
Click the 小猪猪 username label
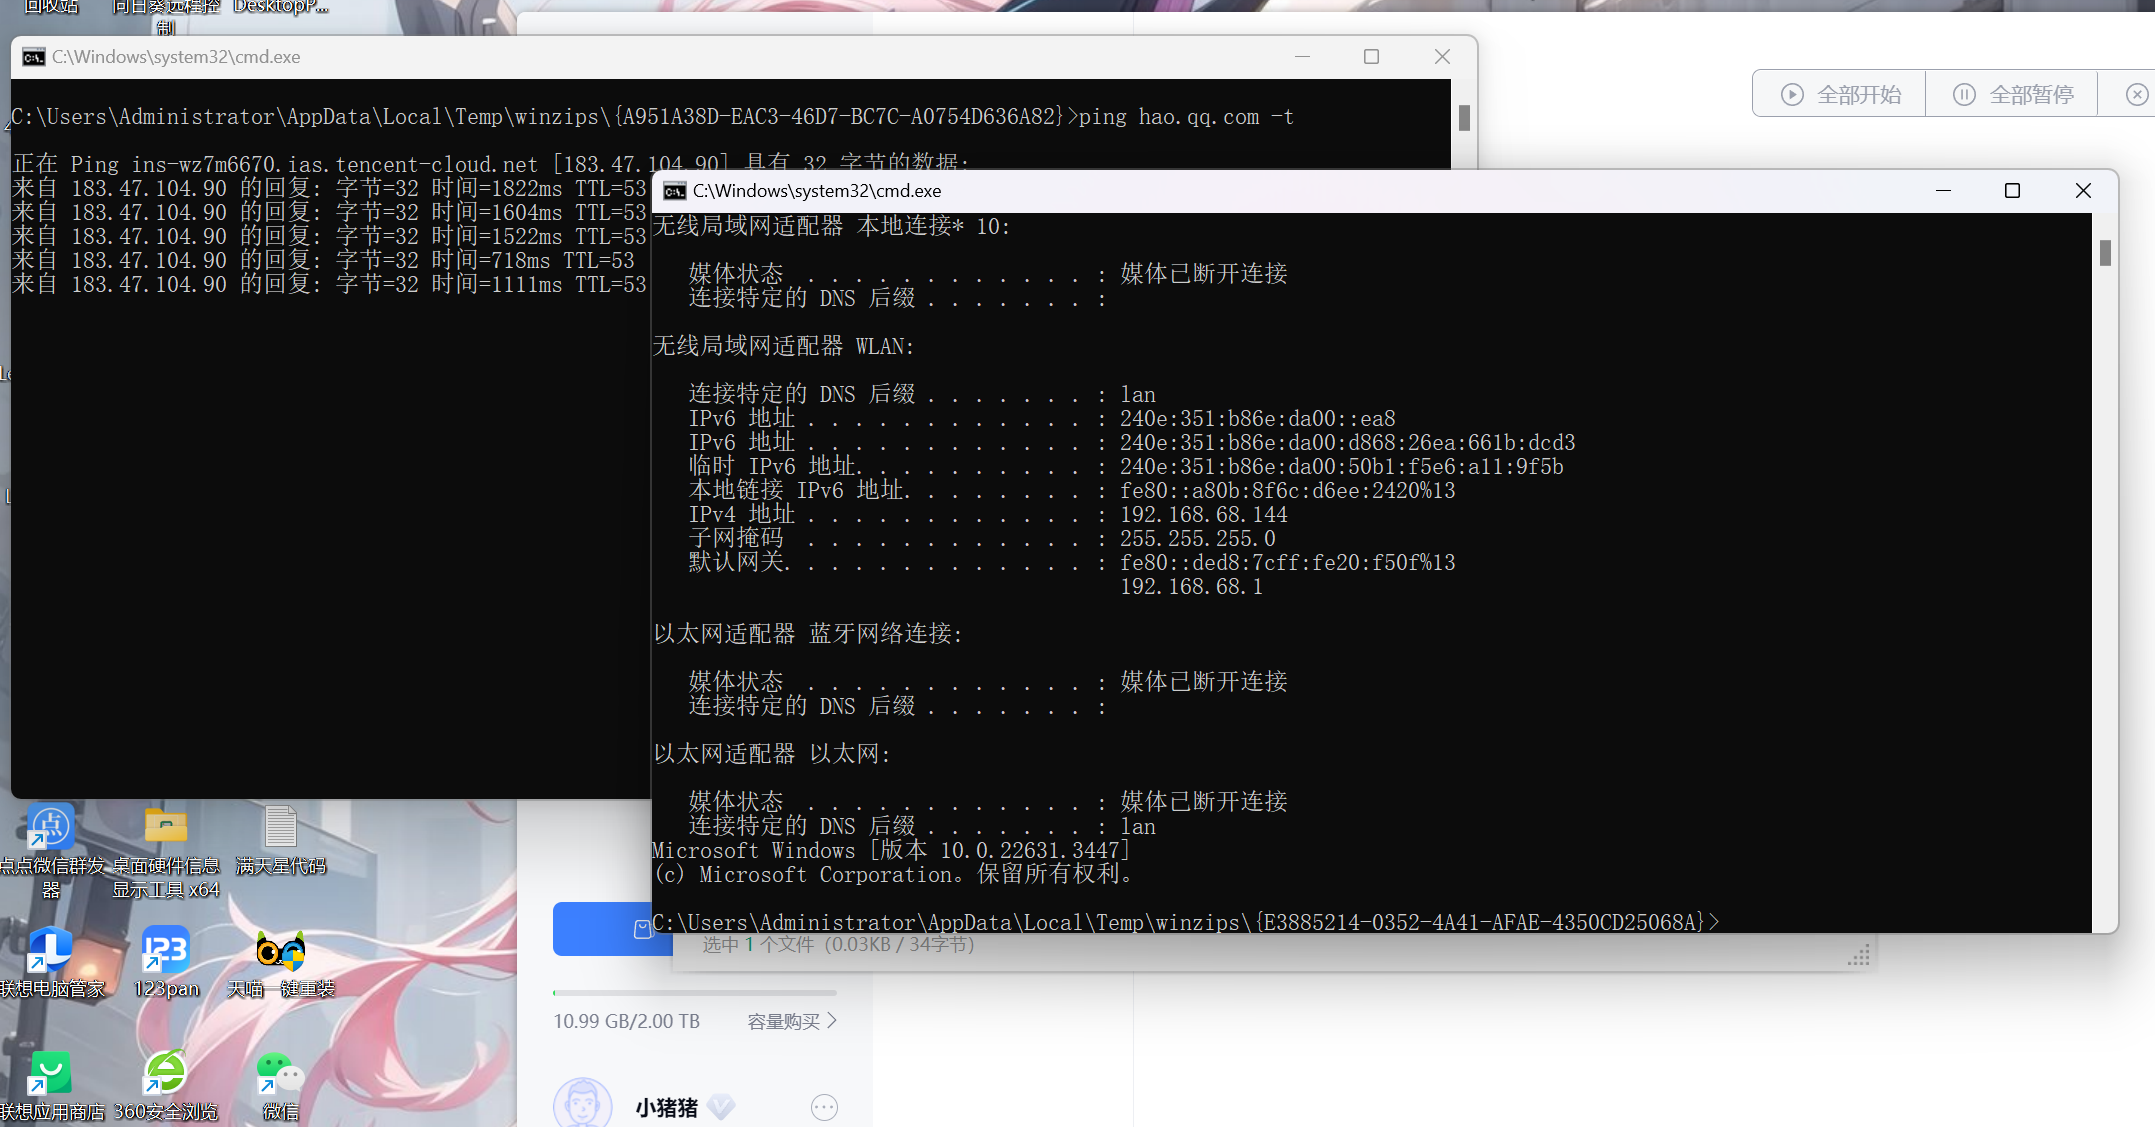tap(667, 1107)
